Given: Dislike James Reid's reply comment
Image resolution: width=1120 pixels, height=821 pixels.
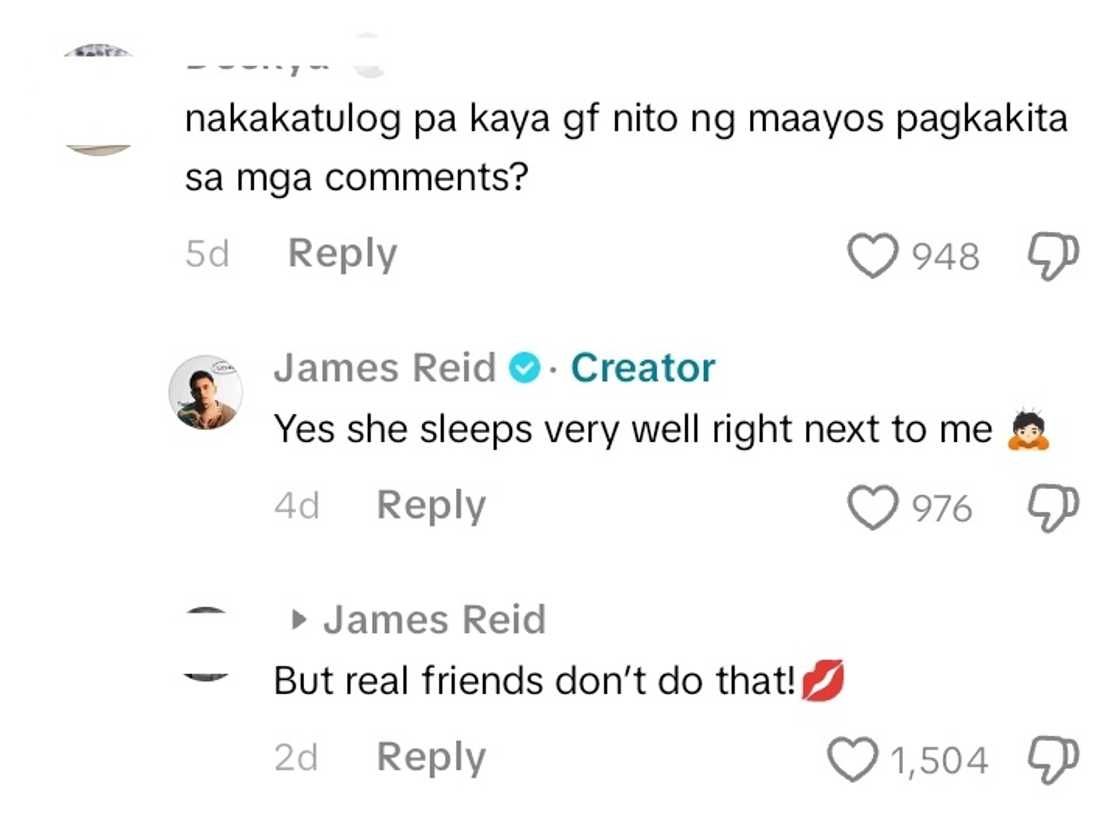Looking at the screenshot, I should [x=1054, y=507].
